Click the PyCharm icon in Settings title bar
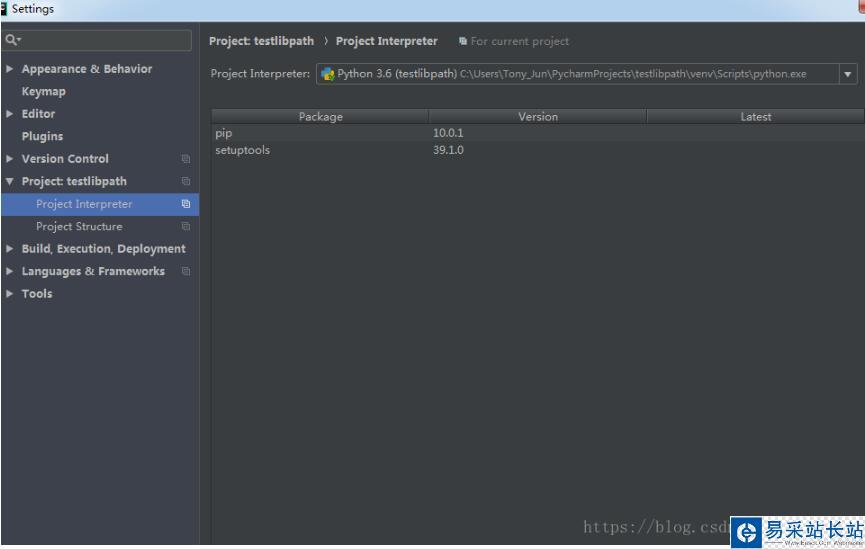This screenshot has width=865, height=549. tap(4, 9)
